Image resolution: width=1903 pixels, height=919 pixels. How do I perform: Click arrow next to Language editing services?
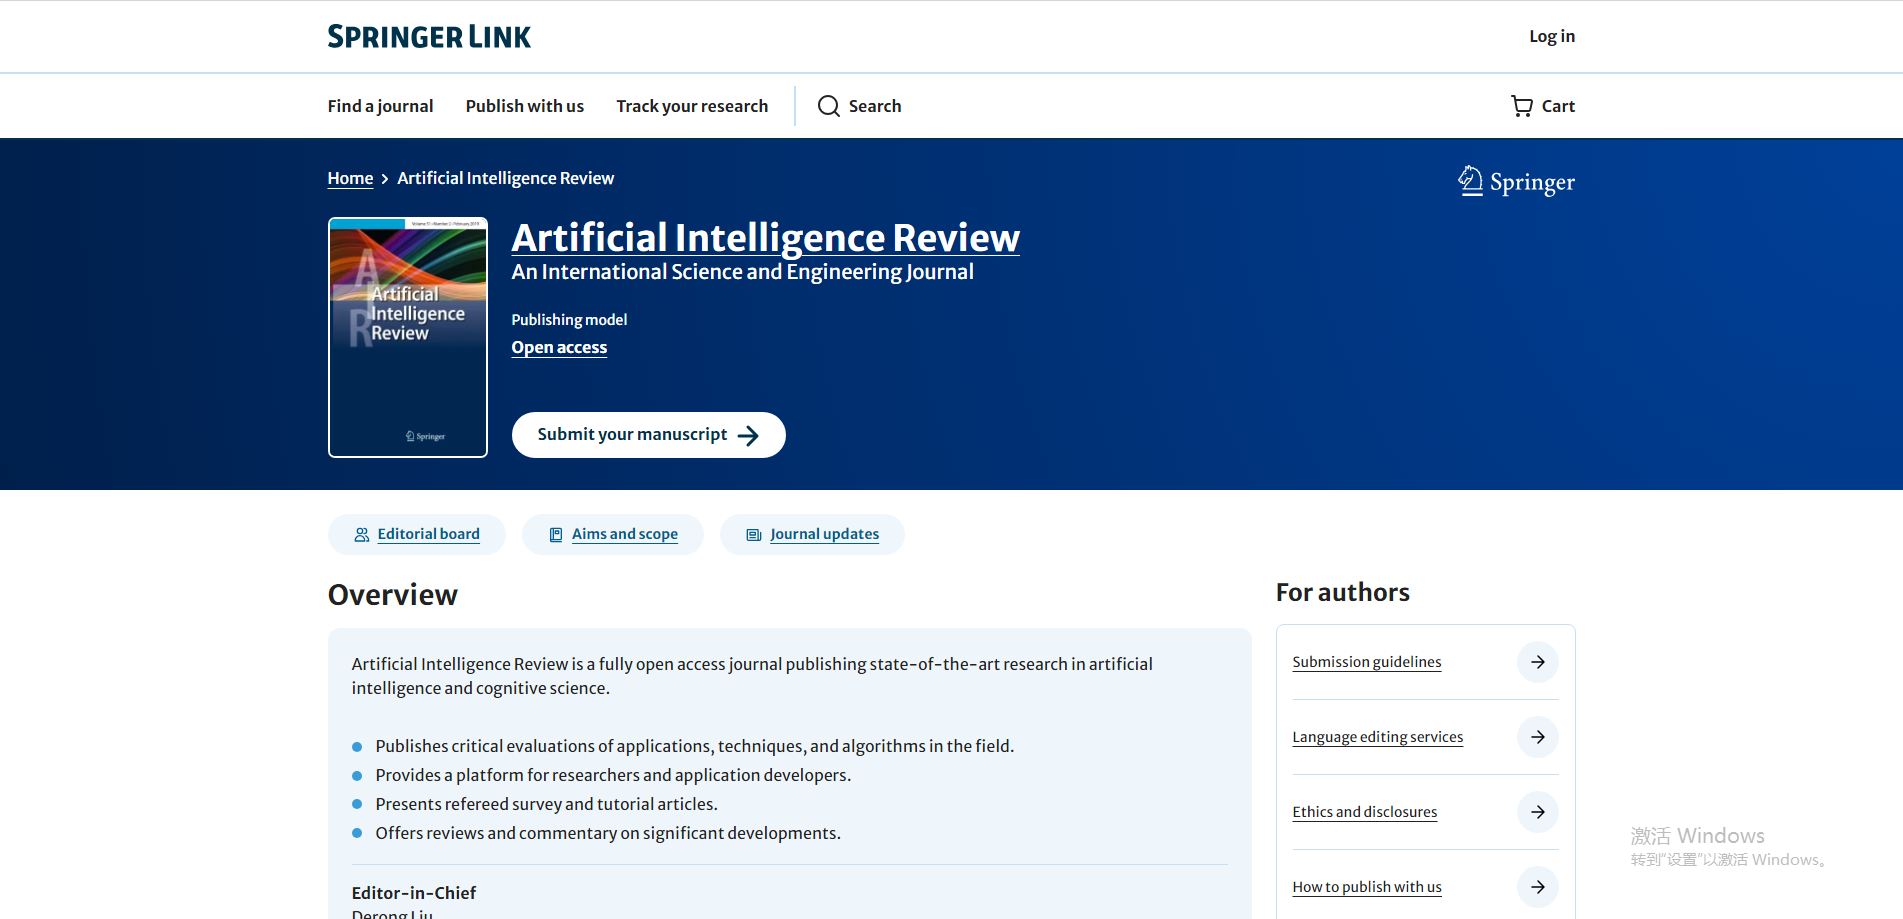[x=1538, y=737]
